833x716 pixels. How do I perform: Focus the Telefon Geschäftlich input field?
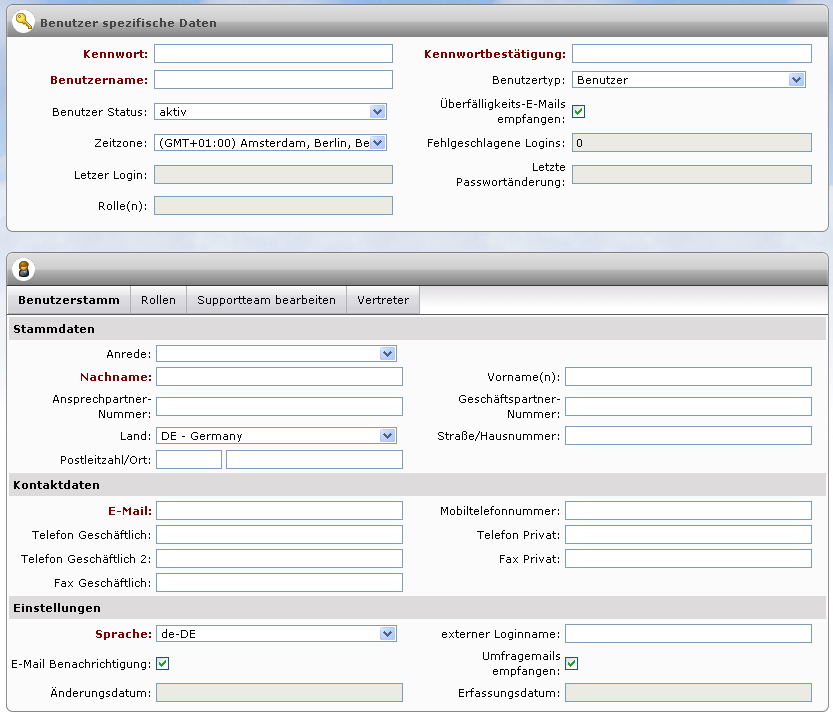pyautogui.click(x=279, y=534)
